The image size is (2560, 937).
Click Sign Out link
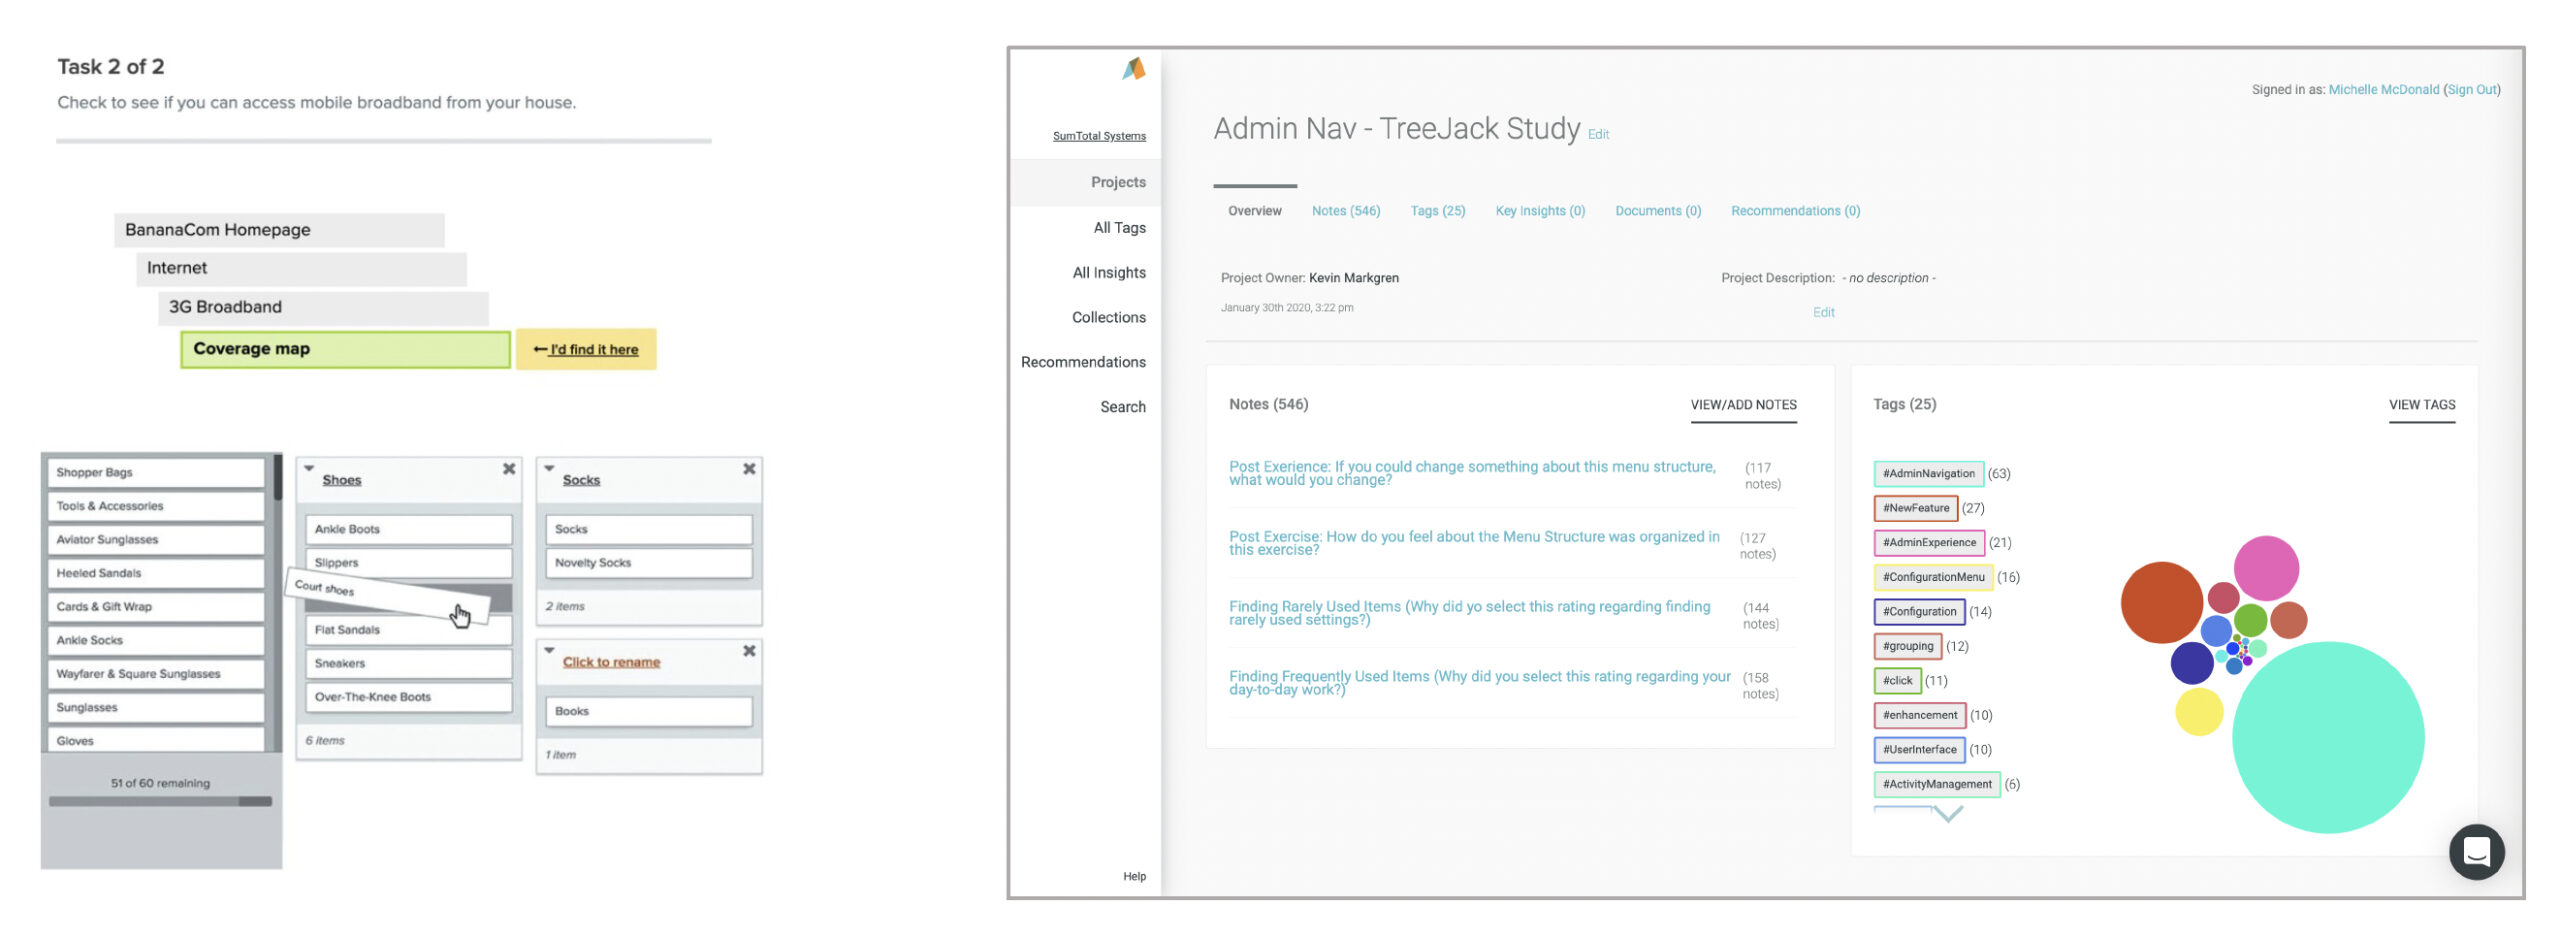coord(2470,90)
